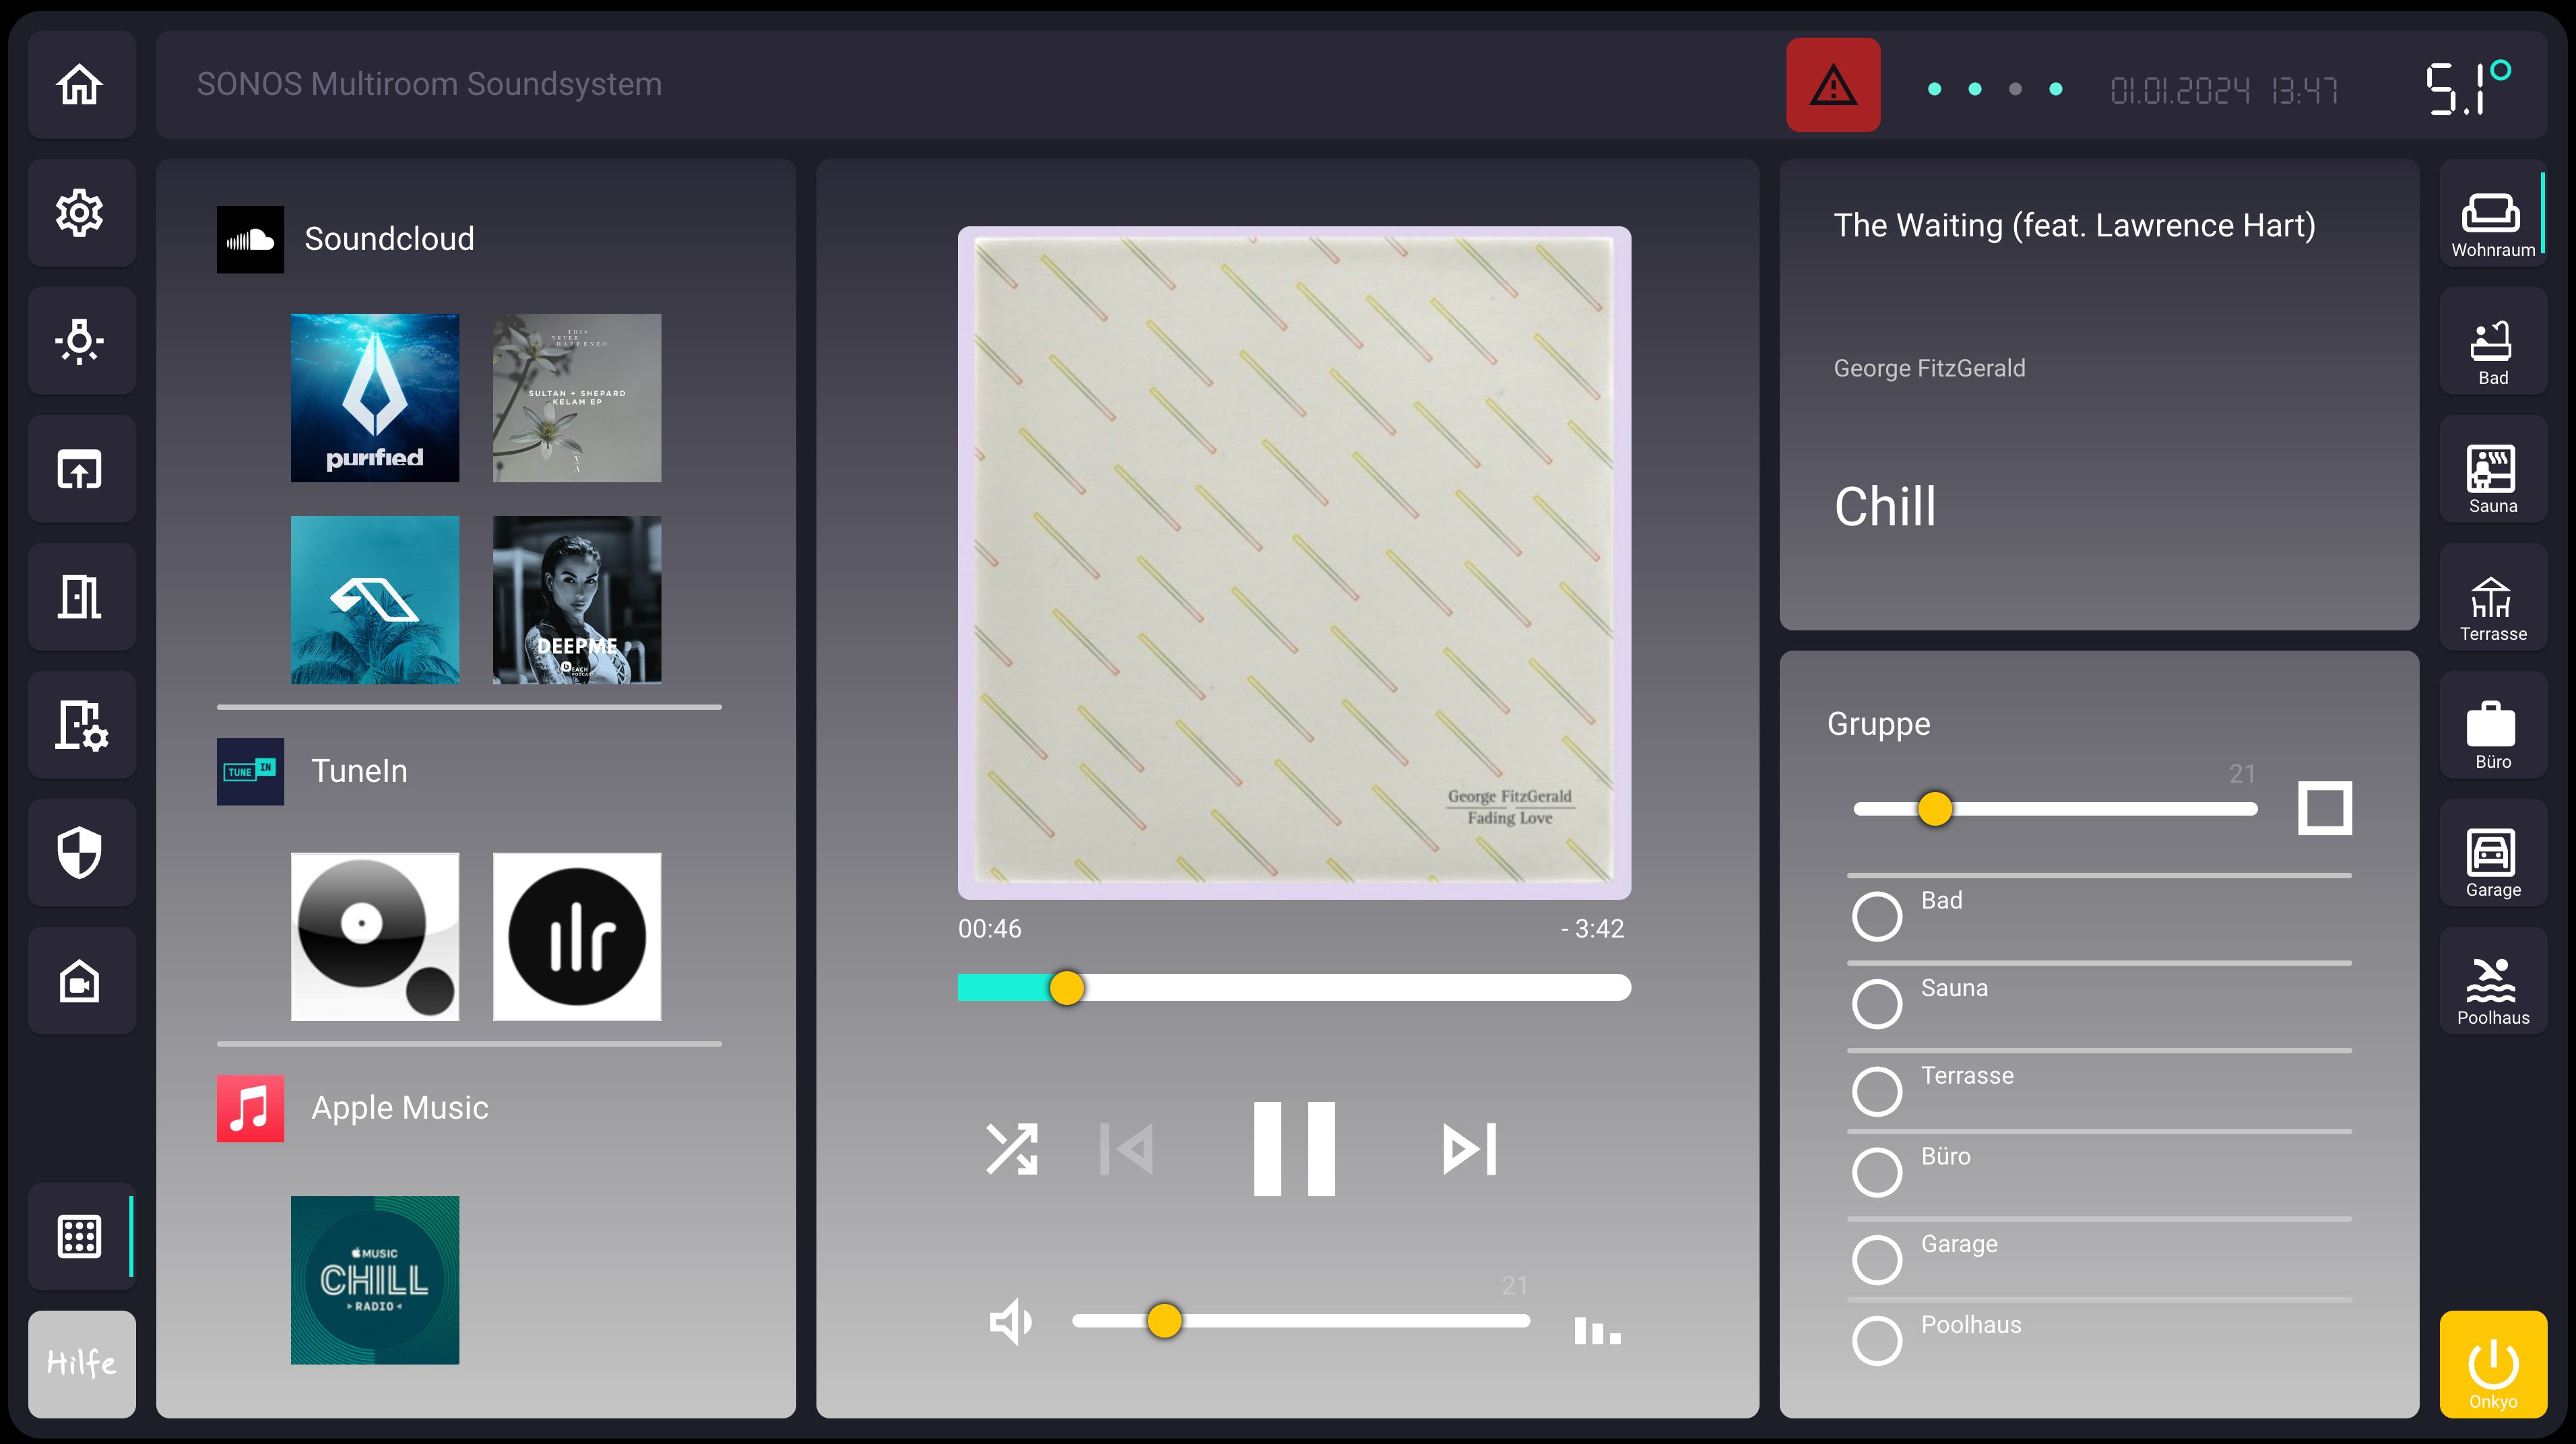This screenshot has height=1444, width=2576.
Task: Open the settings gear icon
Action: 80,213
